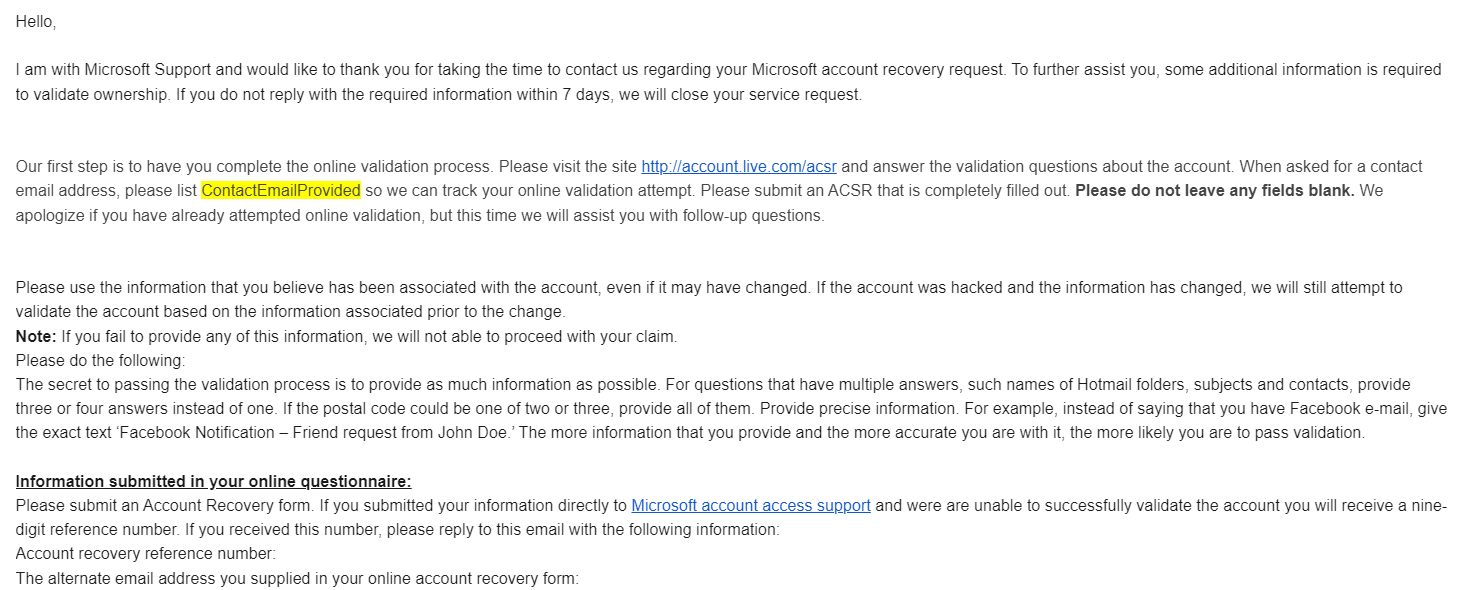Open the Microsoft account access support link
Viewport: 1458px width, 590px height.
750,505
